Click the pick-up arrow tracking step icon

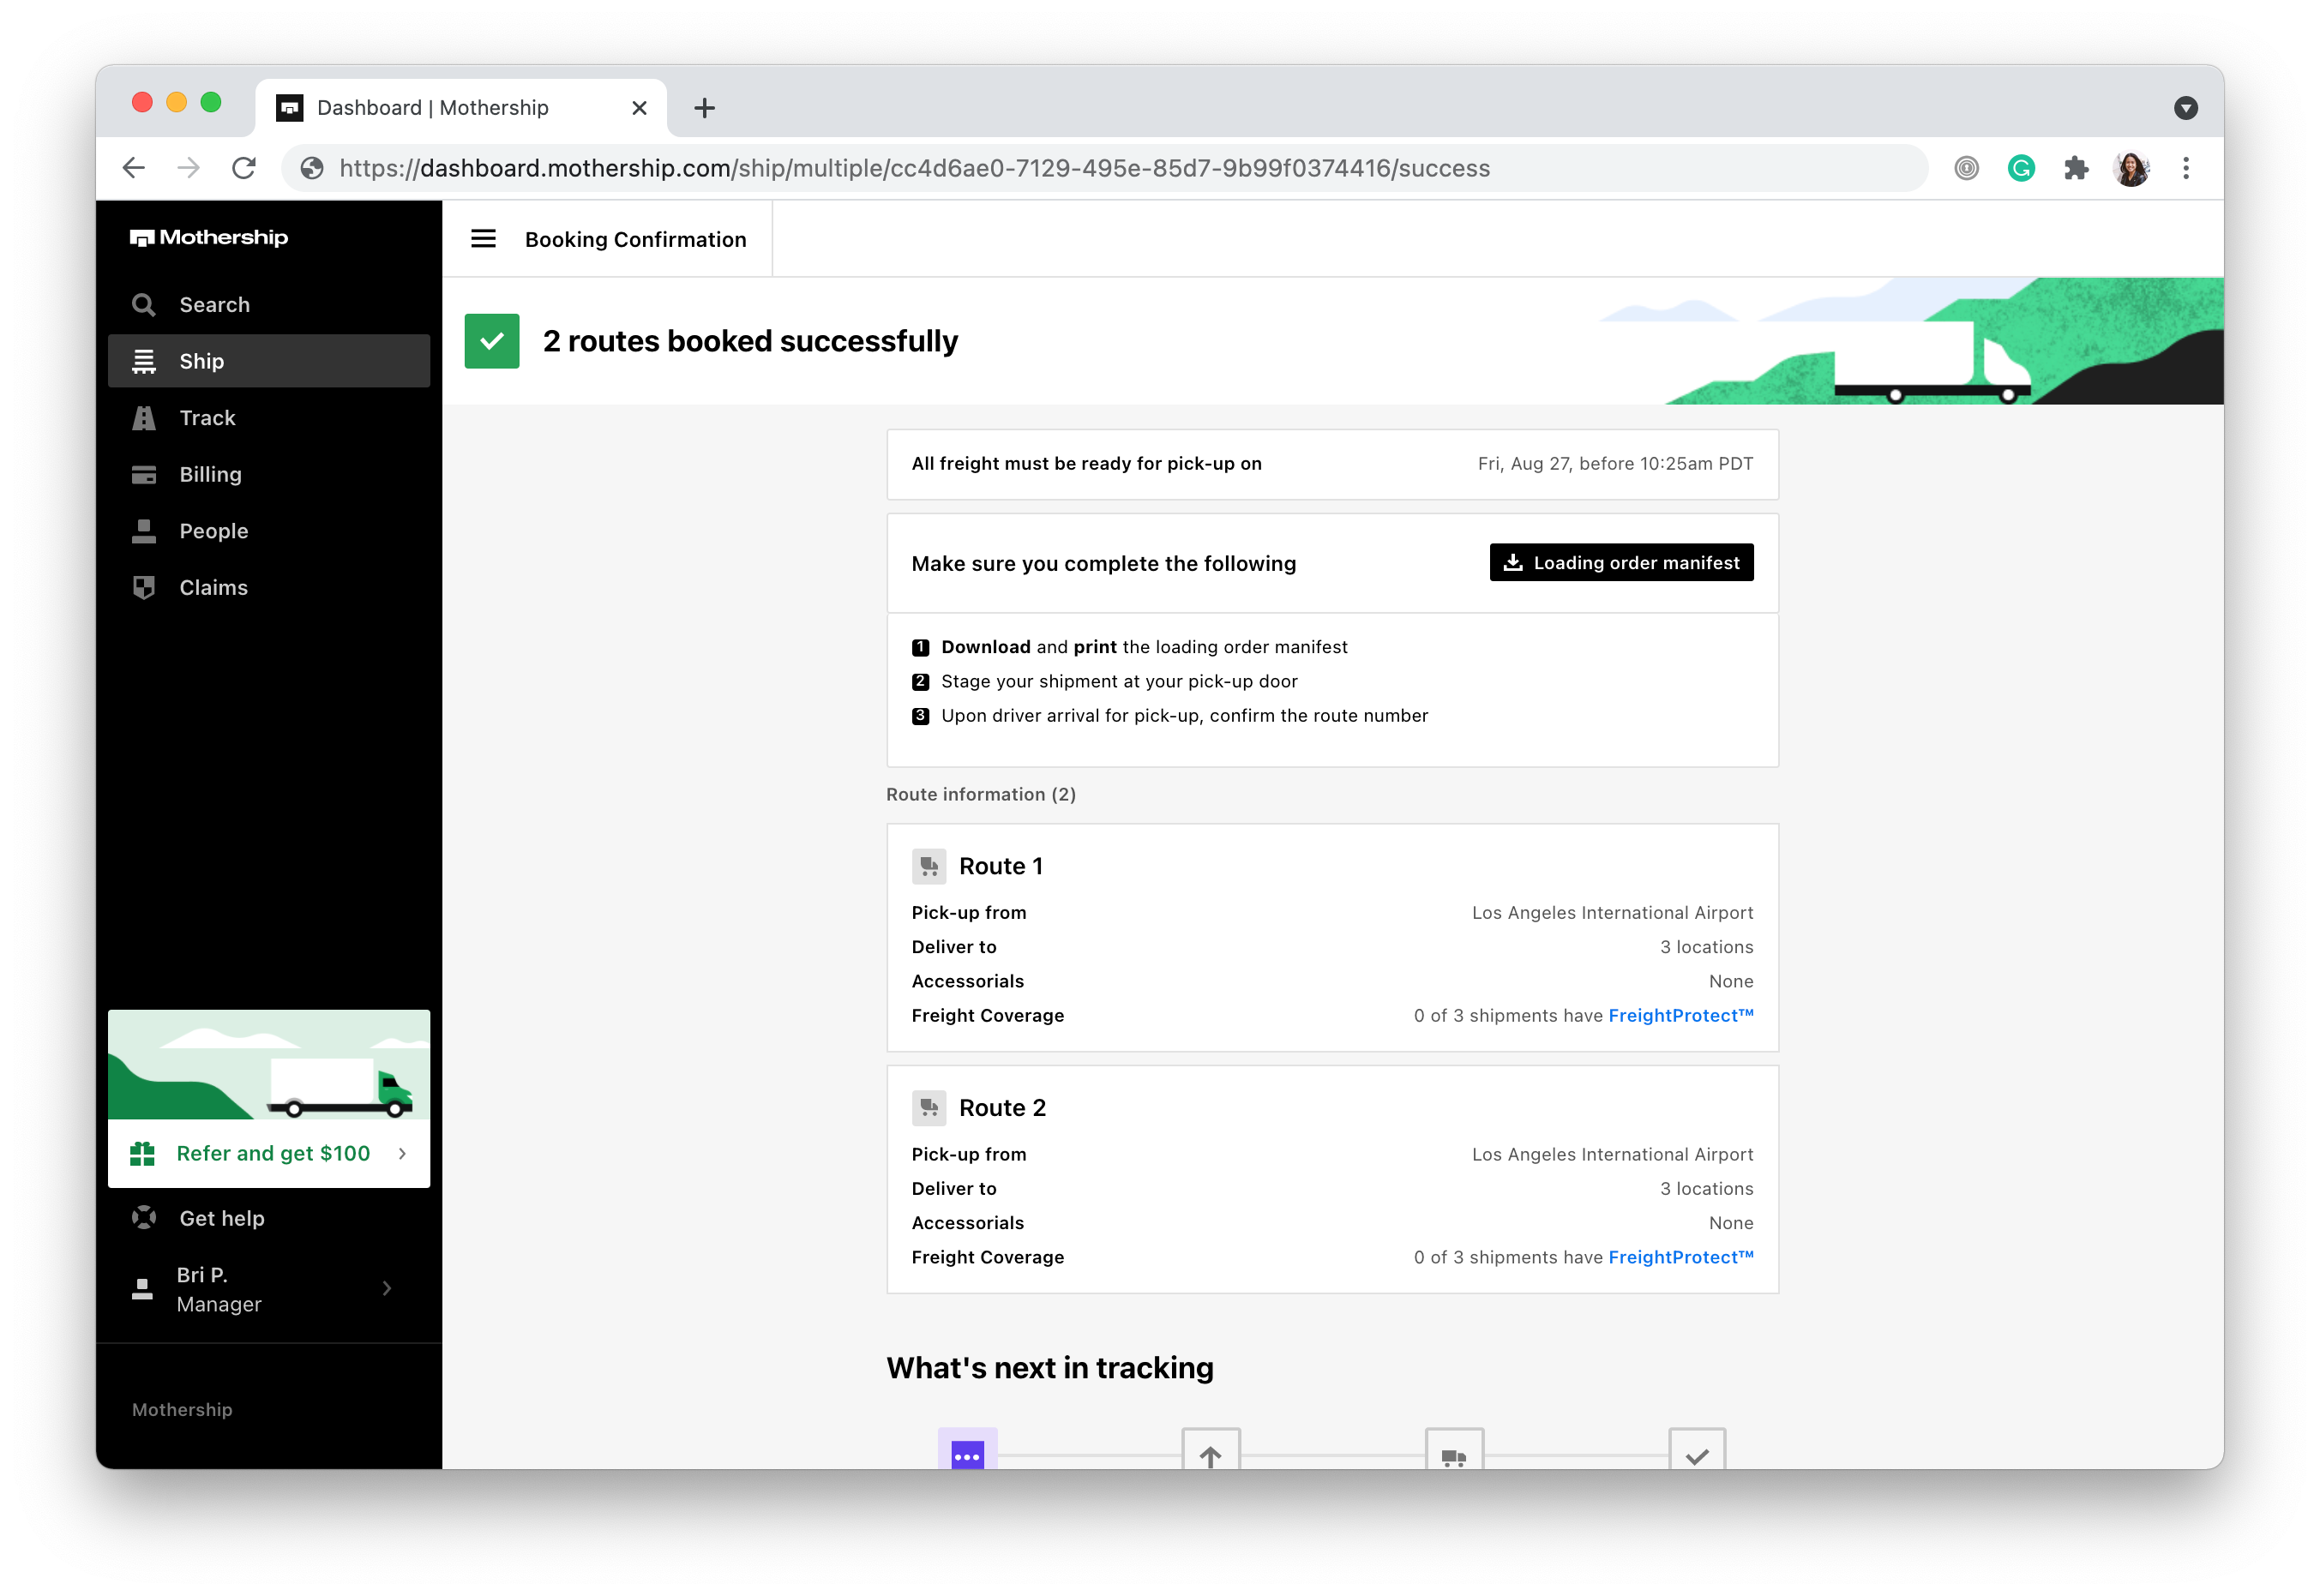(x=1211, y=1449)
